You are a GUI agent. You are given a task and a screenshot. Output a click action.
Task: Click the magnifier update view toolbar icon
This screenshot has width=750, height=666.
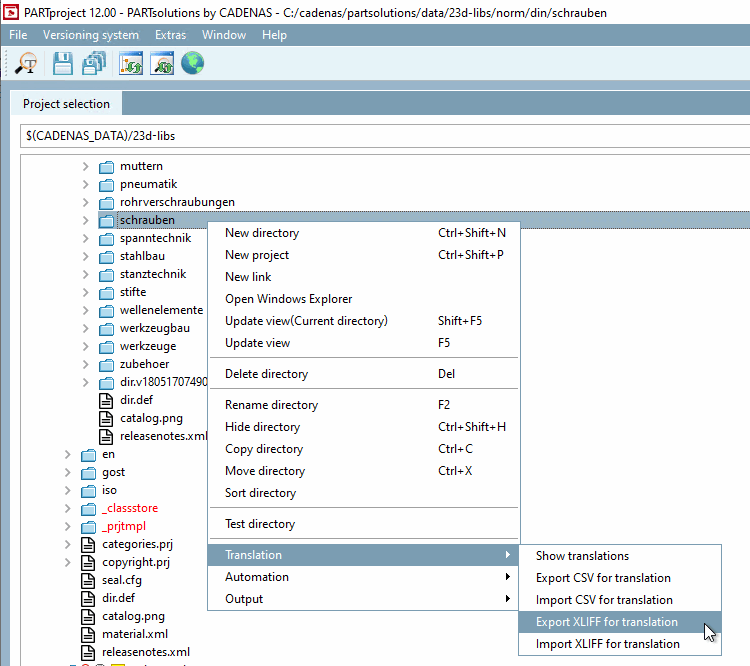(x=162, y=65)
